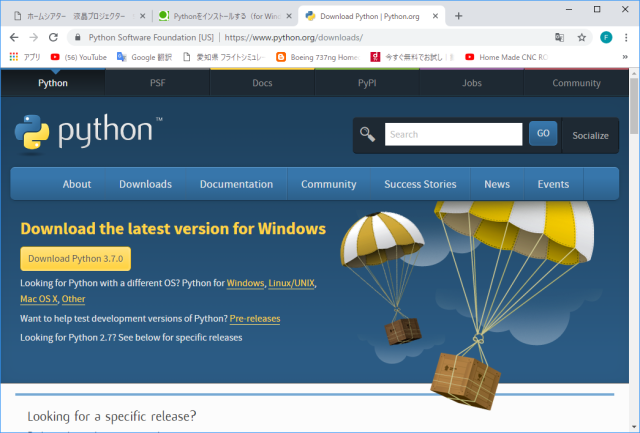Viewport: 640px width, 433px height.
Task: Select the Community top navigation tab
Action: (576, 83)
